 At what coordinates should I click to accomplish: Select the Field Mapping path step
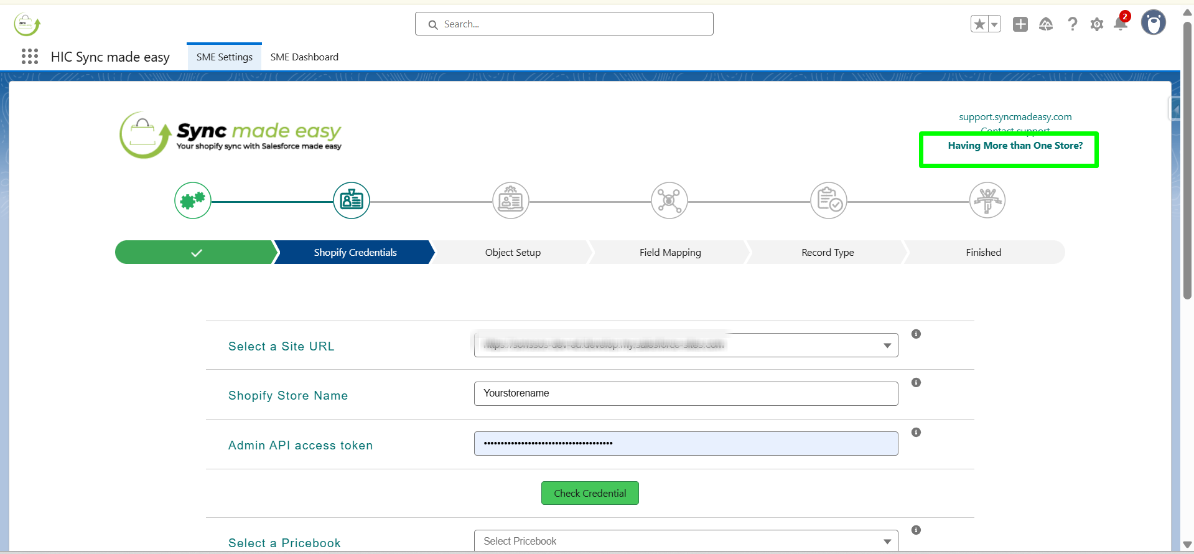(671, 253)
